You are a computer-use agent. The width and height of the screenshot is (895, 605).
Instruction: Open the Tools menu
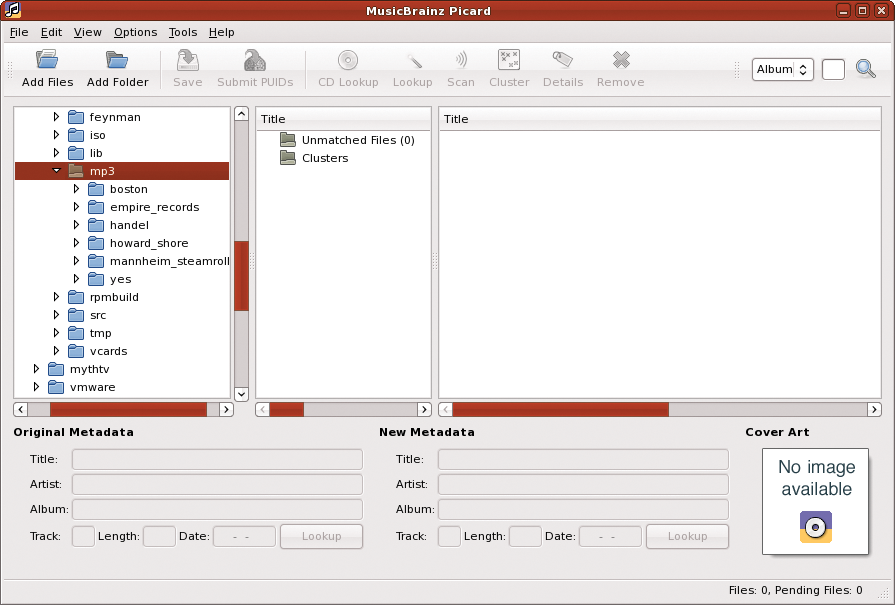tap(183, 33)
